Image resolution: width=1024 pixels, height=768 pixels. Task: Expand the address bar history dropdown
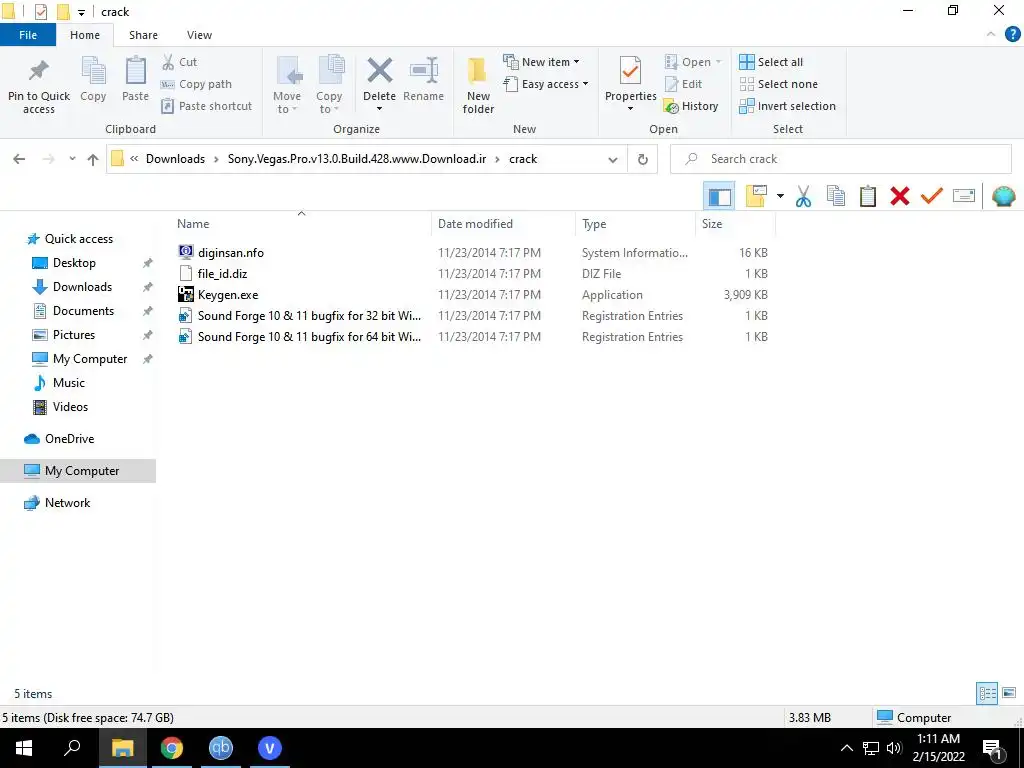tap(613, 159)
